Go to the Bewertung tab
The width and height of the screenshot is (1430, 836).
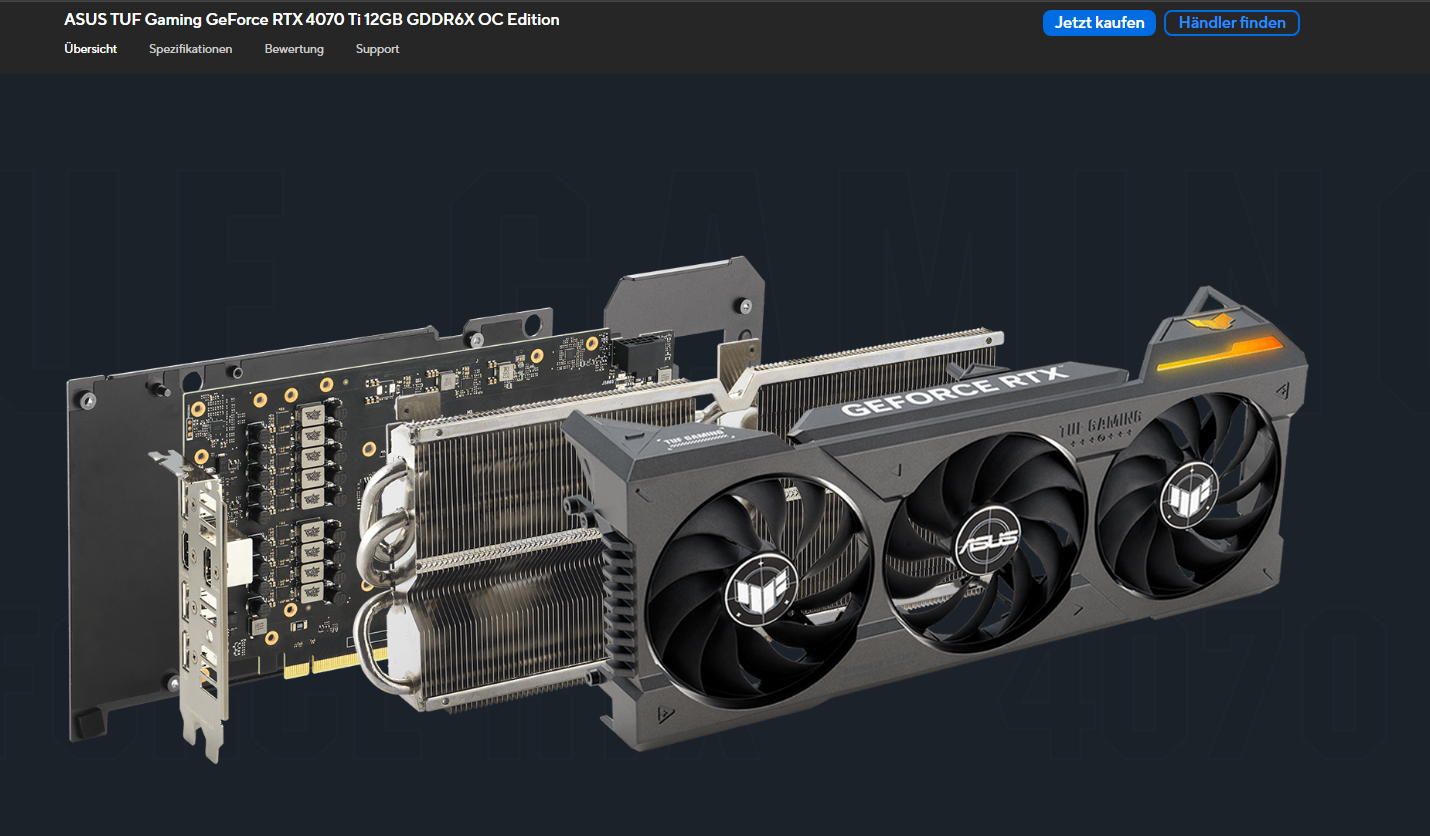click(294, 49)
